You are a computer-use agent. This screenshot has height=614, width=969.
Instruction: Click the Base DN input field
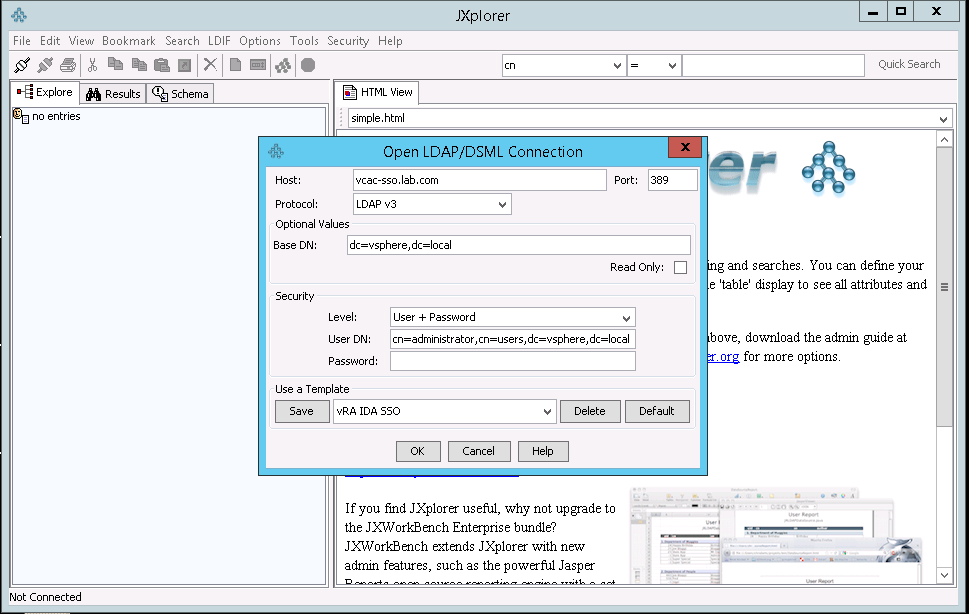click(x=518, y=245)
